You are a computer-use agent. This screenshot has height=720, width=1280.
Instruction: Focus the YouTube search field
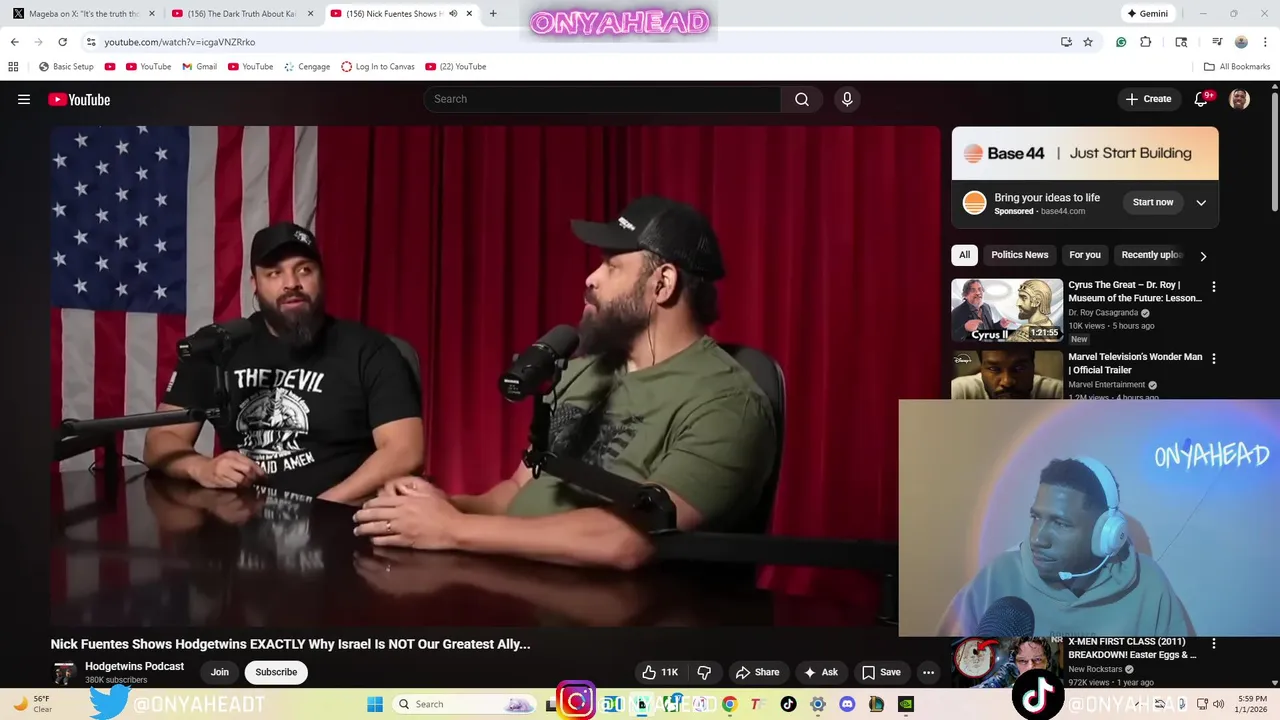tap(602, 99)
